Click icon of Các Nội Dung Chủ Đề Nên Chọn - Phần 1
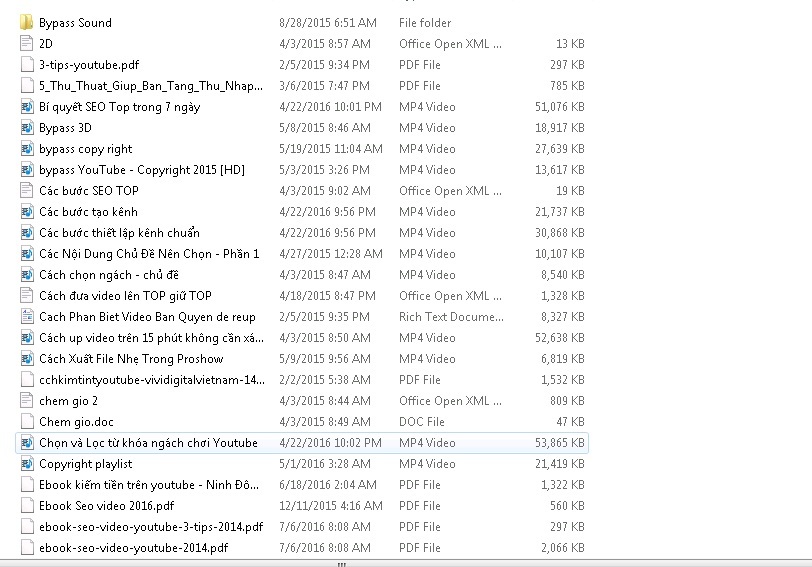This screenshot has height=567, width=812. click(x=26, y=254)
